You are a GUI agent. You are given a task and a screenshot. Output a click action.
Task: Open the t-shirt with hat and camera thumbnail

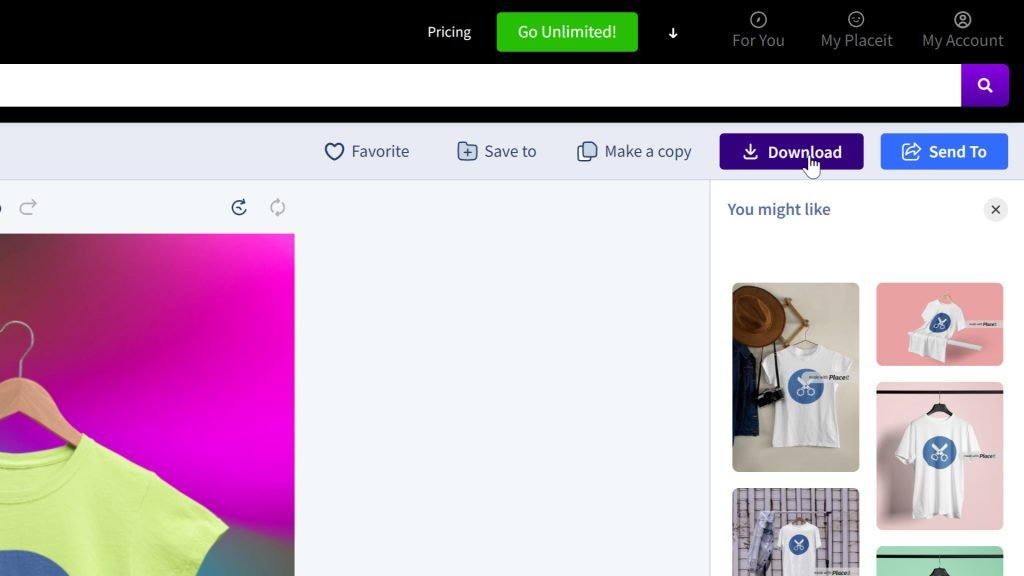pyautogui.click(x=795, y=377)
